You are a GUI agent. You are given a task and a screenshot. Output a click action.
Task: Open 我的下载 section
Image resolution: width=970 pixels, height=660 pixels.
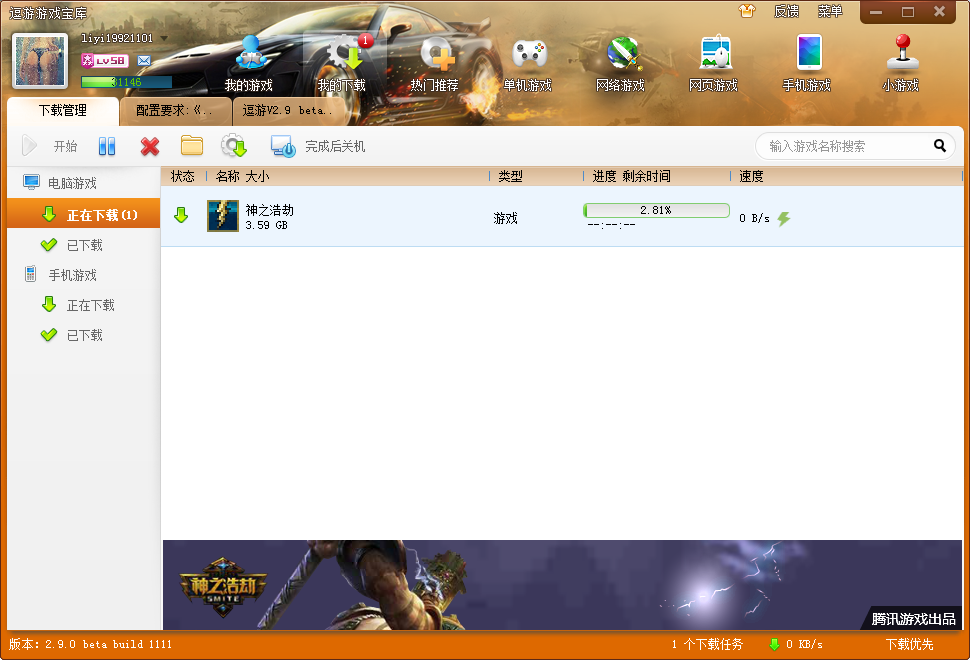(342, 63)
